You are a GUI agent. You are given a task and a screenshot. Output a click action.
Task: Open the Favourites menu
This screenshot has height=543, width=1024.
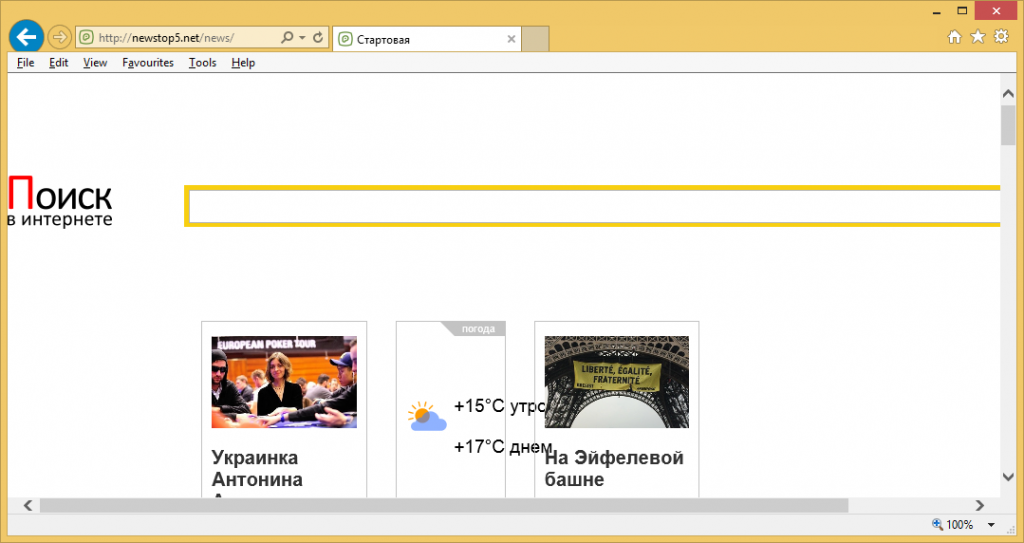tap(147, 63)
